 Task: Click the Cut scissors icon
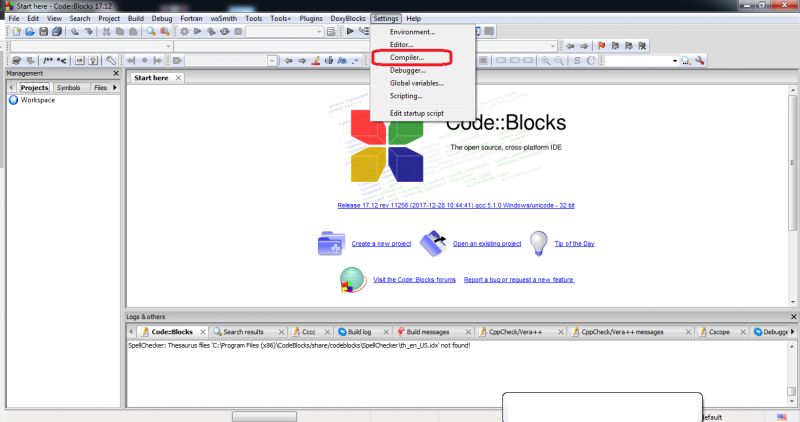pos(106,32)
